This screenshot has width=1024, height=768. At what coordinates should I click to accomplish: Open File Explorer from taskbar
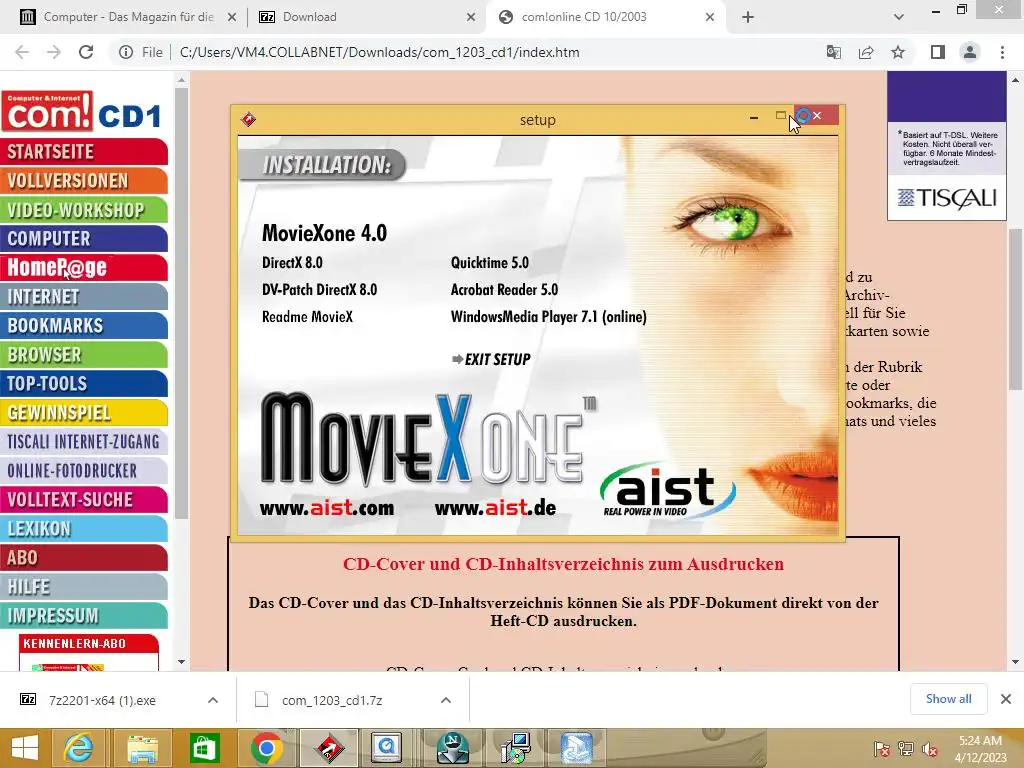click(142, 748)
